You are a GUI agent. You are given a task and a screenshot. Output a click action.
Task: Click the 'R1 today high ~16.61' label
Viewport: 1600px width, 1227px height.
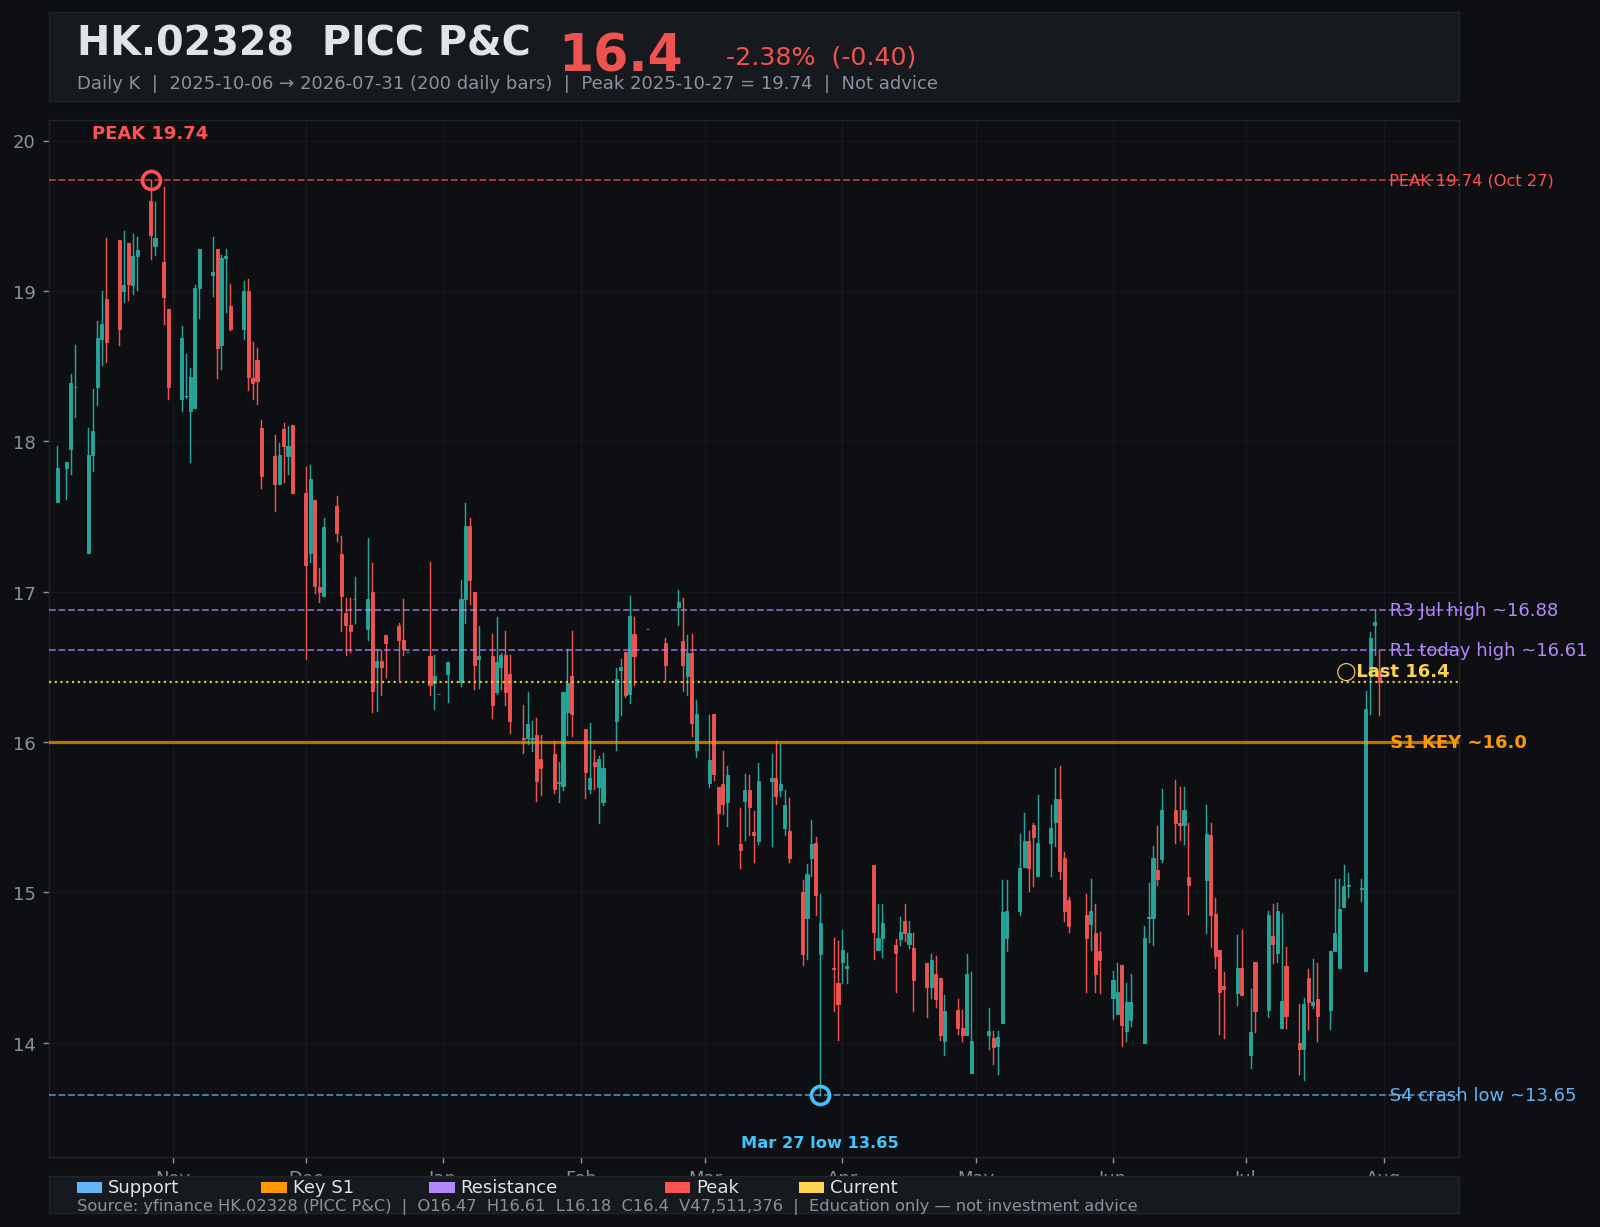click(x=1488, y=650)
